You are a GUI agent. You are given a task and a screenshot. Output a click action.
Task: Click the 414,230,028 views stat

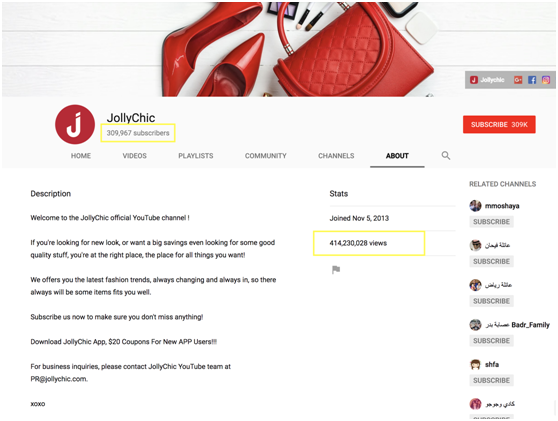click(x=358, y=243)
